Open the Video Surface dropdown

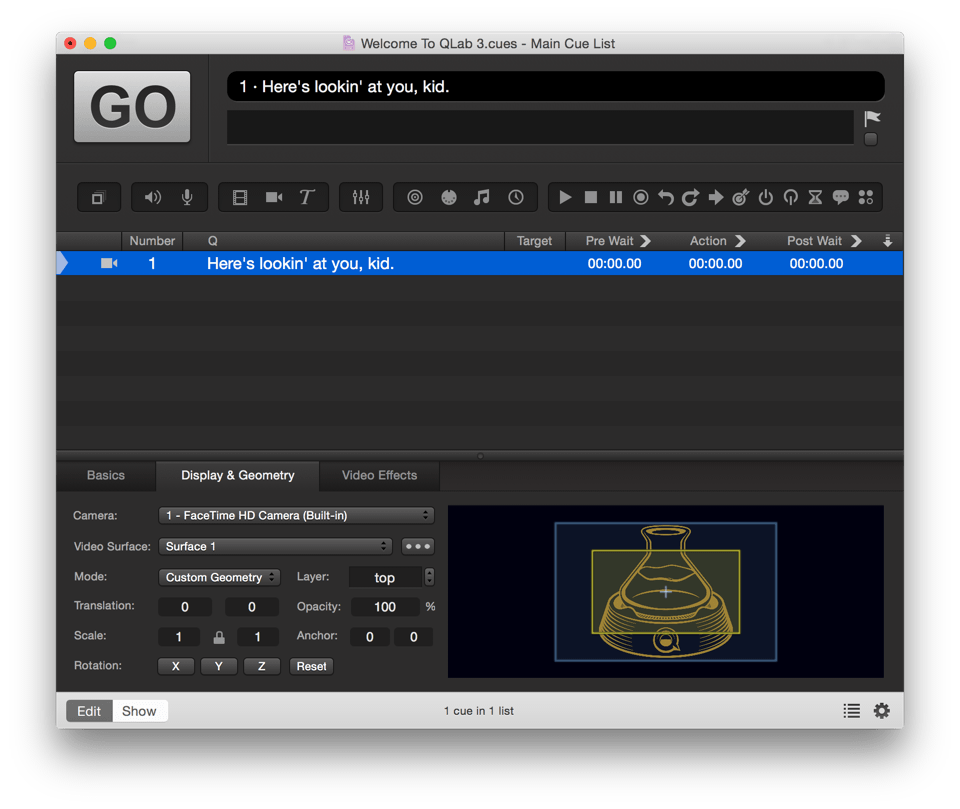tap(275, 547)
